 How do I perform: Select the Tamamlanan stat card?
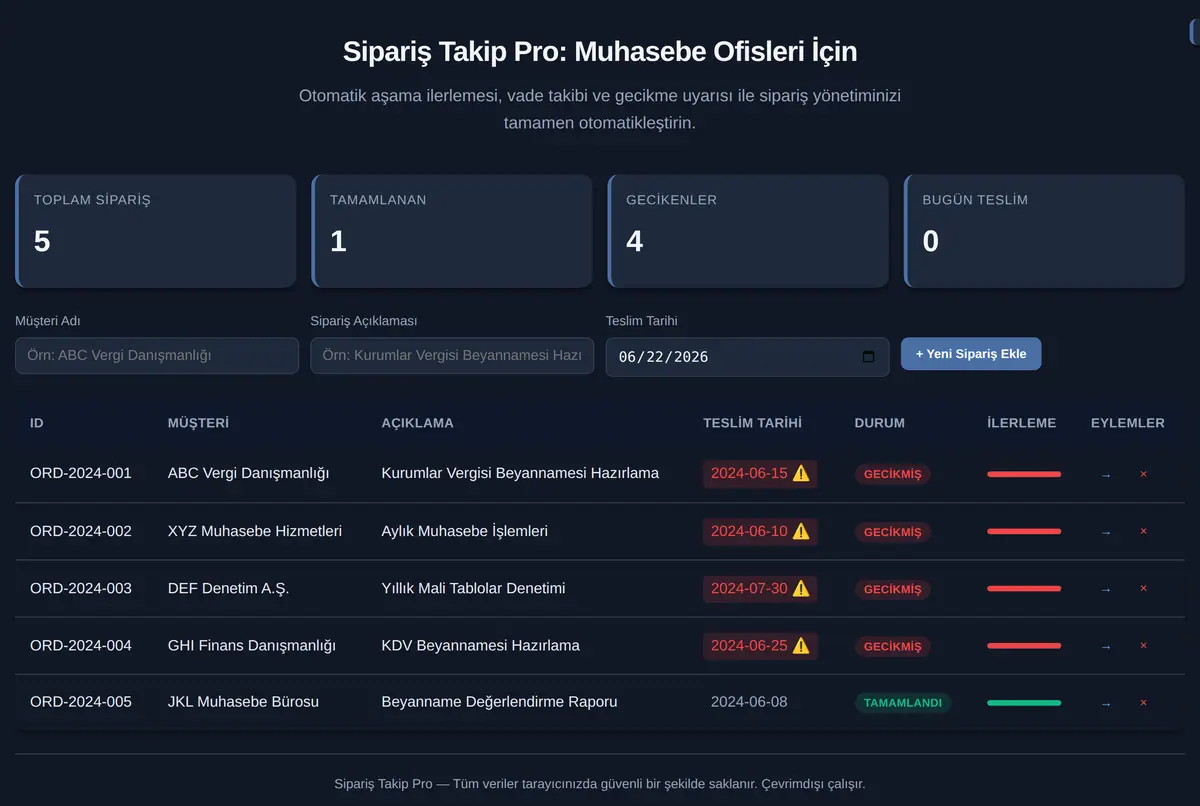click(452, 231)
